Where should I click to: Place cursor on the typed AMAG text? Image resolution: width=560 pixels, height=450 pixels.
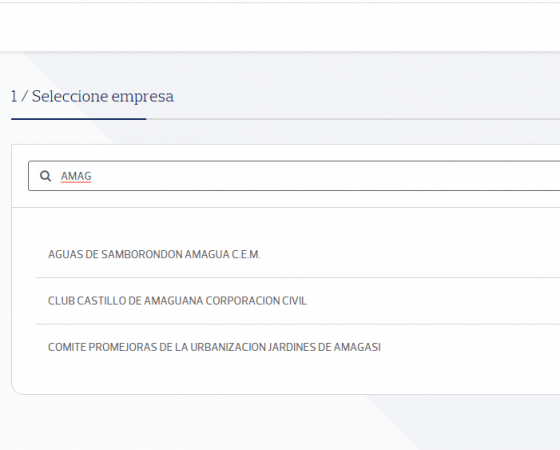[76, 176]
